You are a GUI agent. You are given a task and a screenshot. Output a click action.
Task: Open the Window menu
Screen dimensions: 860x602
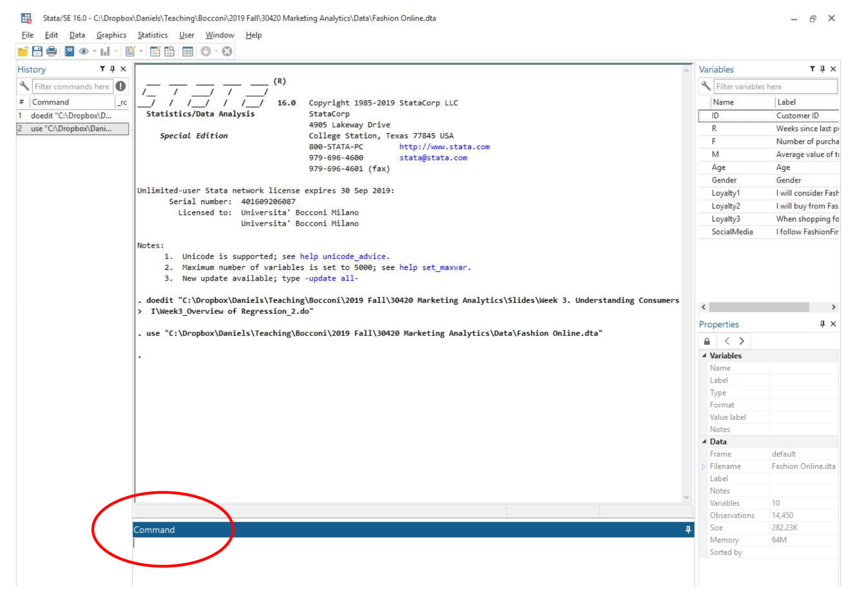point(219,35)
